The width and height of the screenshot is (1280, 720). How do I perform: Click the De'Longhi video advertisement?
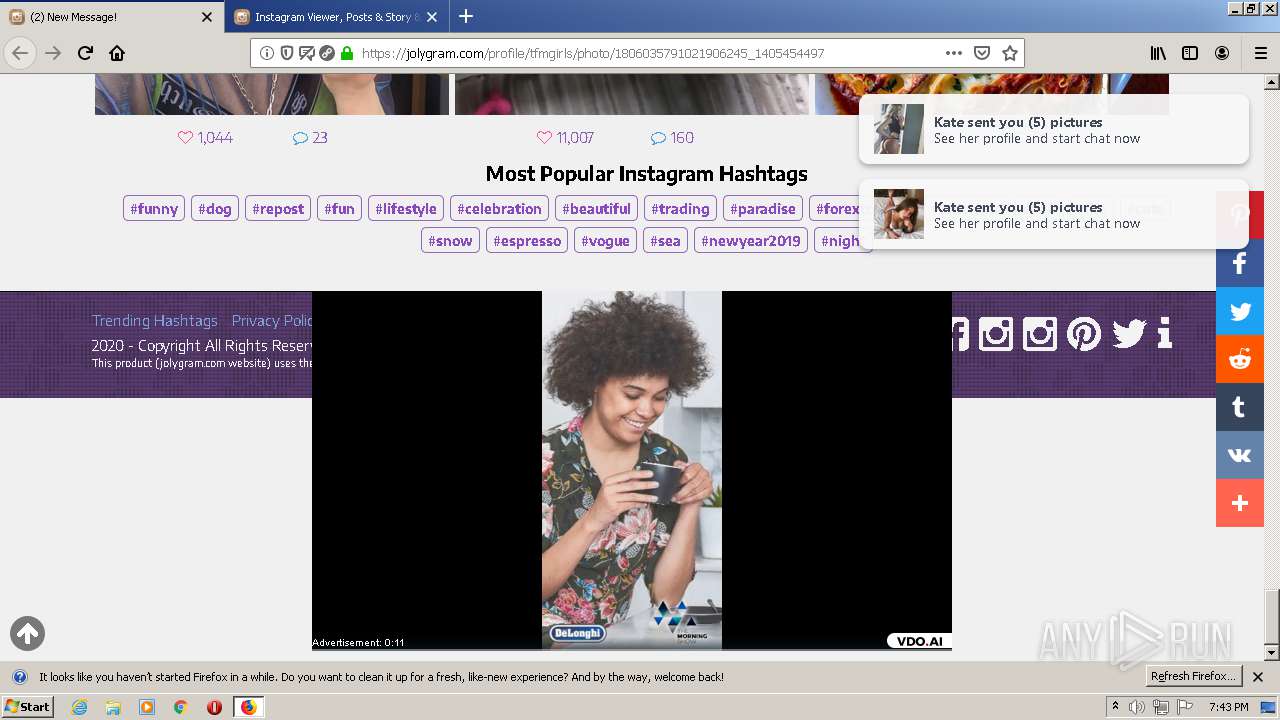(631, 470)
